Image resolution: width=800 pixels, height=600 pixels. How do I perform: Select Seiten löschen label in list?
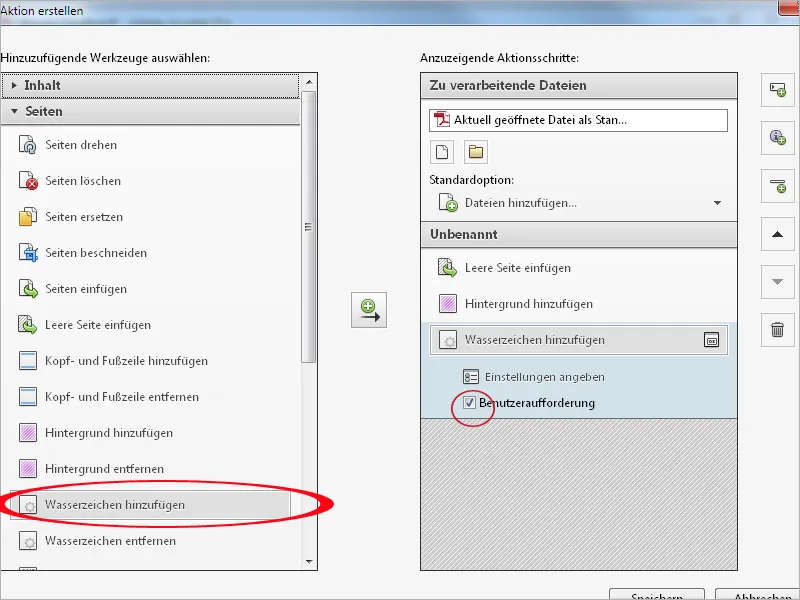point(83,181)
